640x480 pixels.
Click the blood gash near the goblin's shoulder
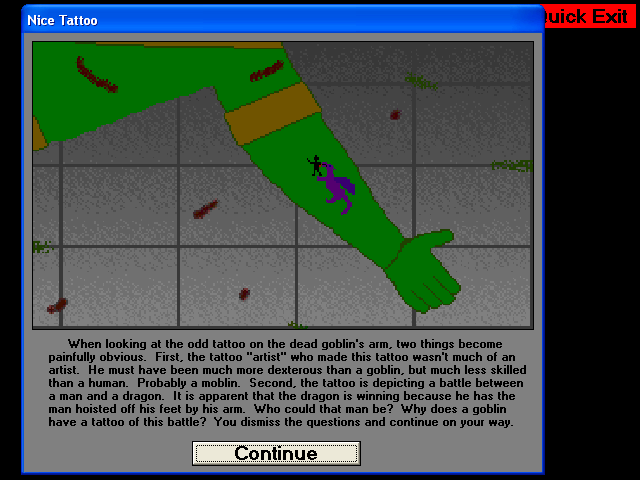pyautogui.click(x=267, y=71)
